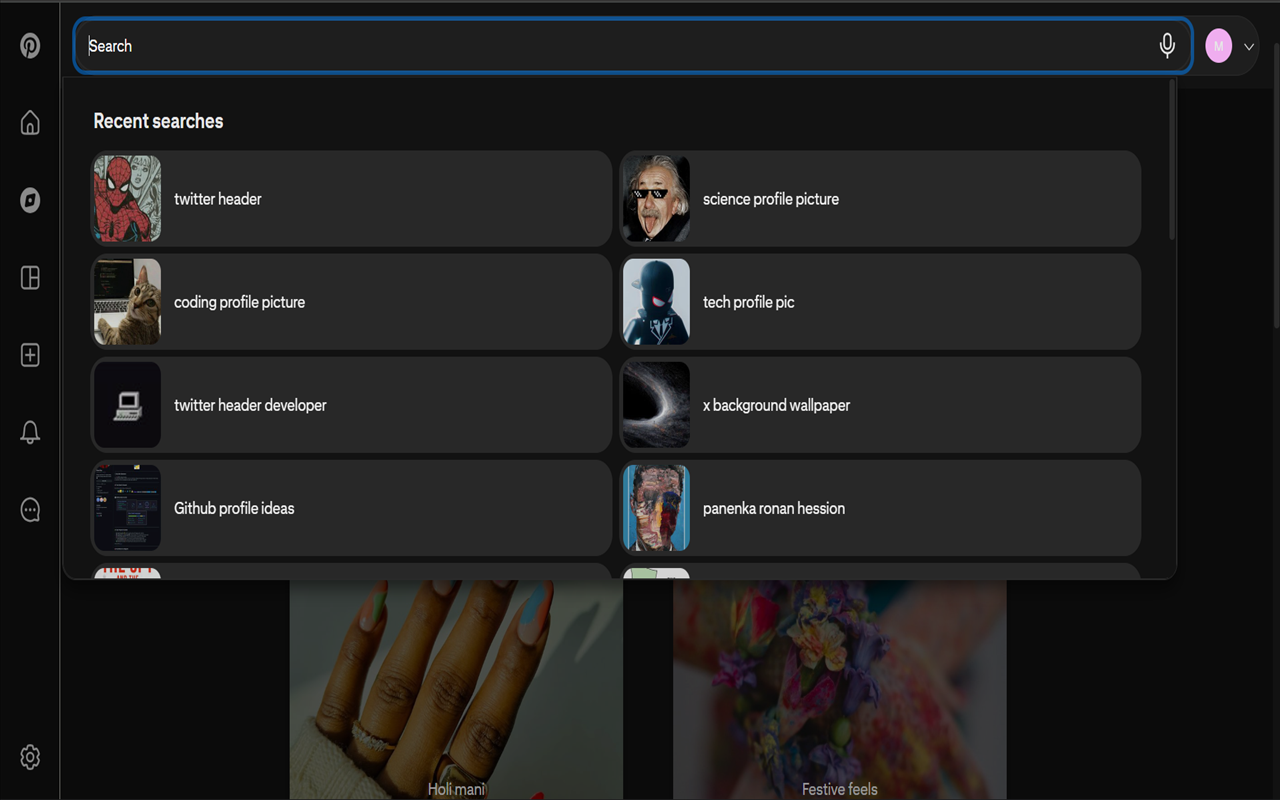
Task: Go to Home feed in sidebar
Action: coord(30,122)
